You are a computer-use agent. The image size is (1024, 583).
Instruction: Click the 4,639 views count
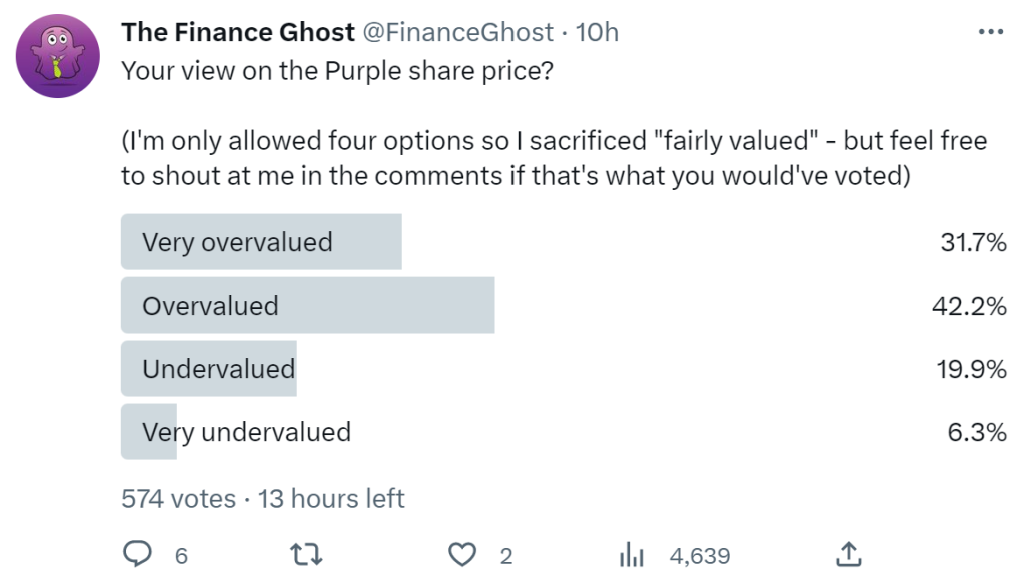700,555
